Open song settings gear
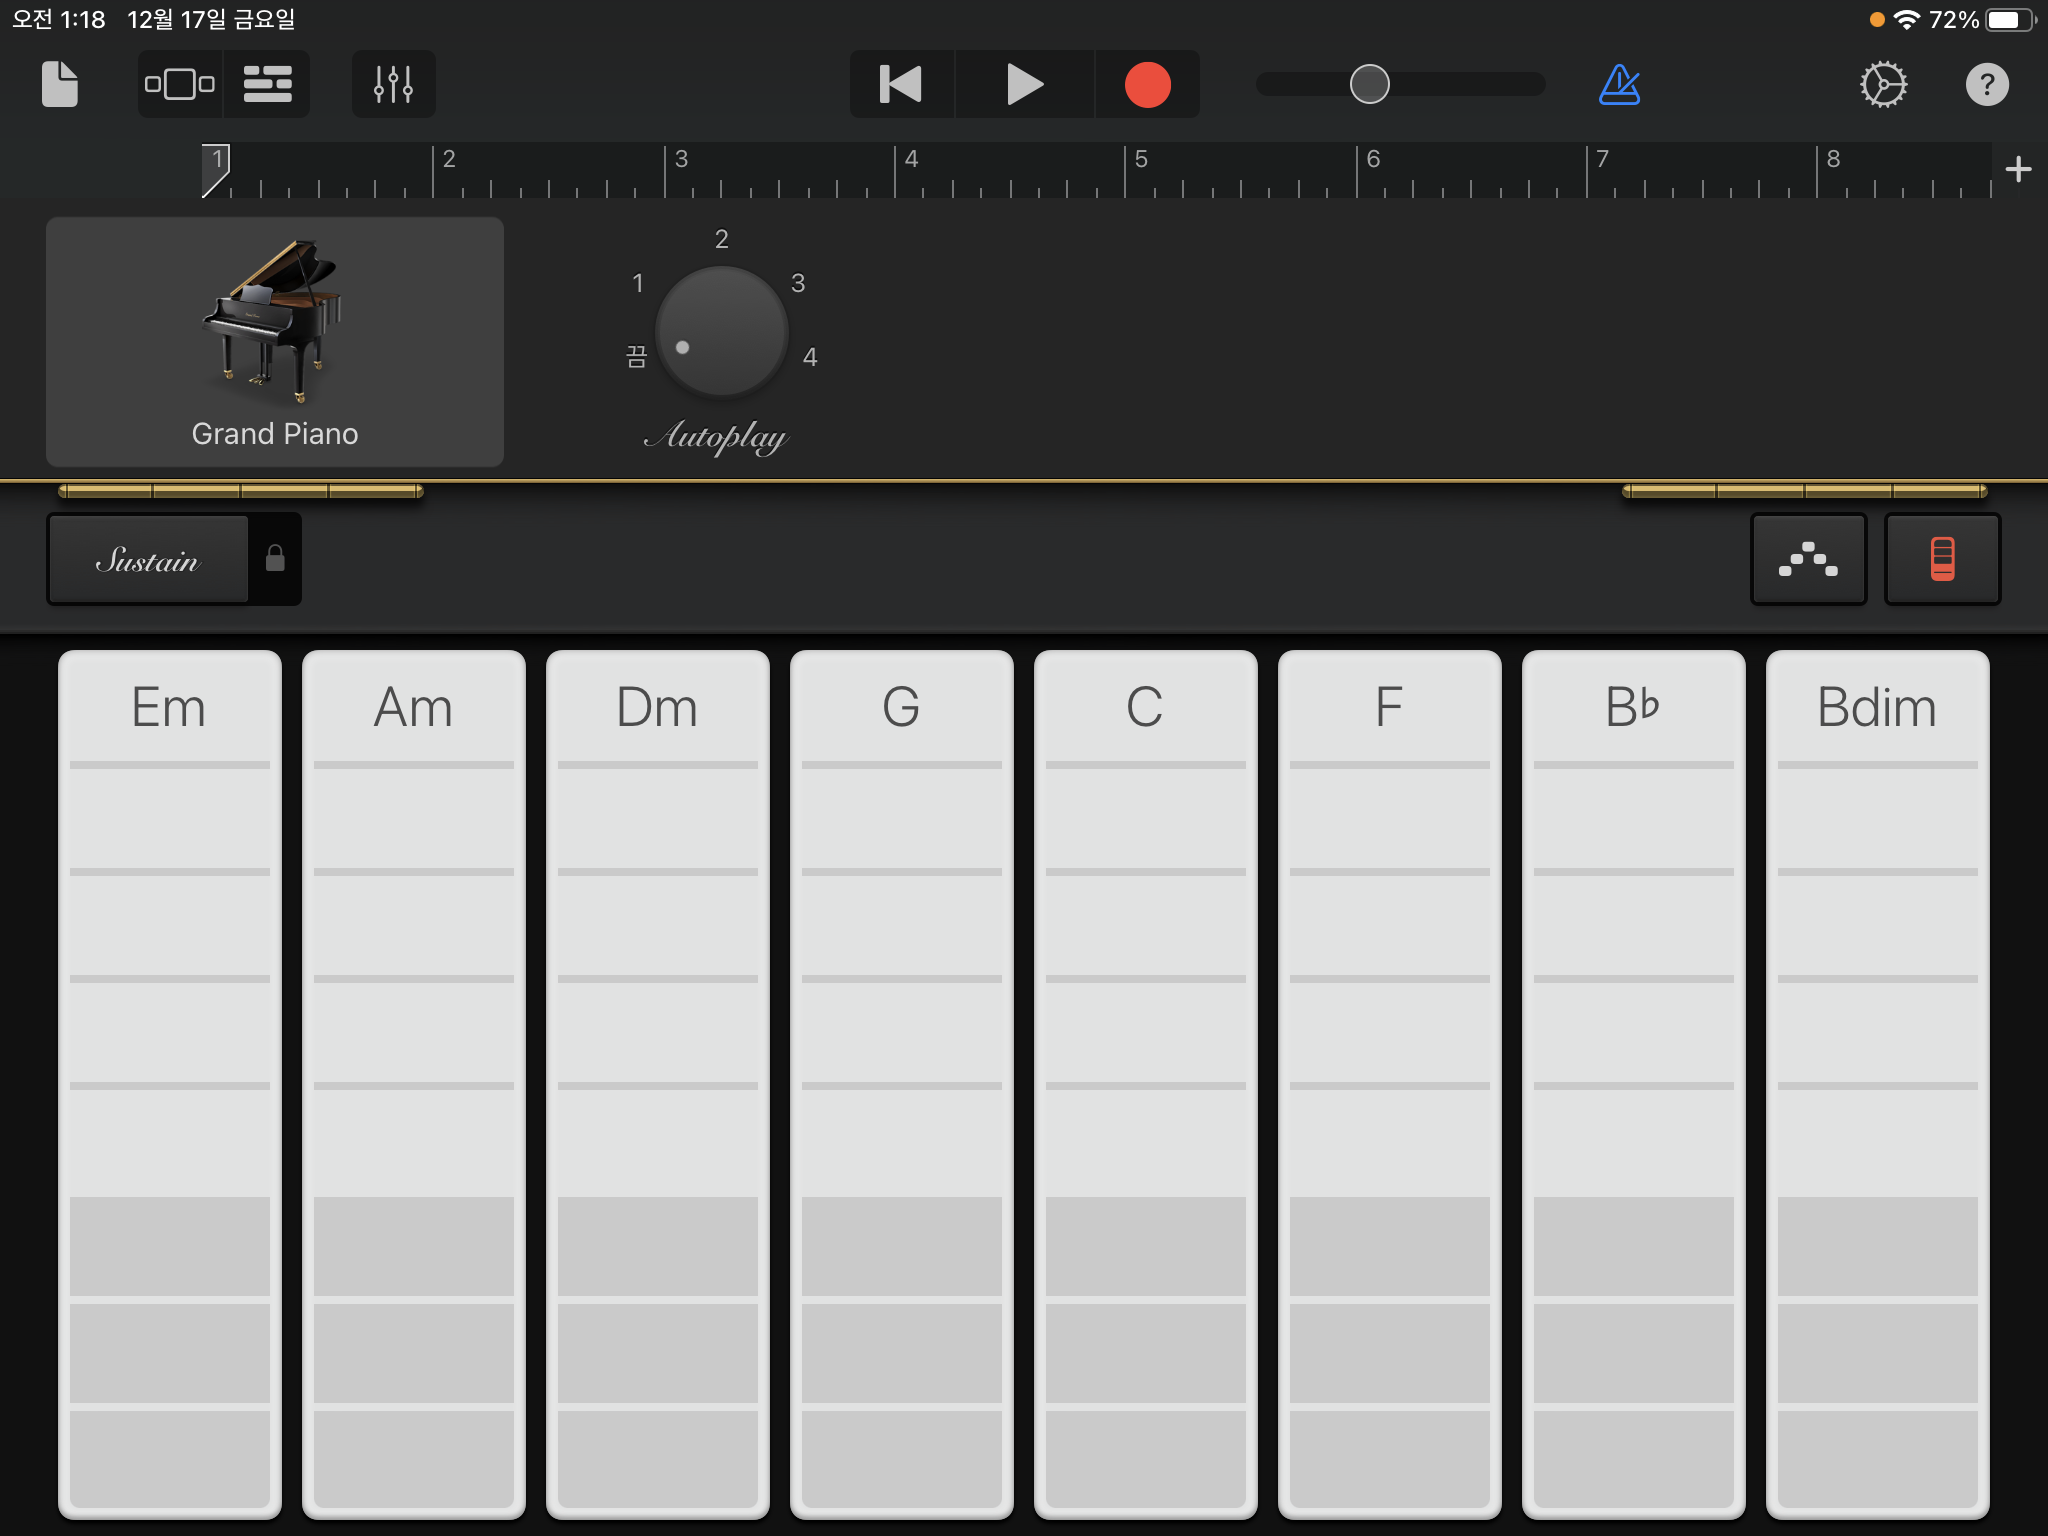Image resolution: width=2048 pixels, height=1536 pixels. [x=1883, y=84]
